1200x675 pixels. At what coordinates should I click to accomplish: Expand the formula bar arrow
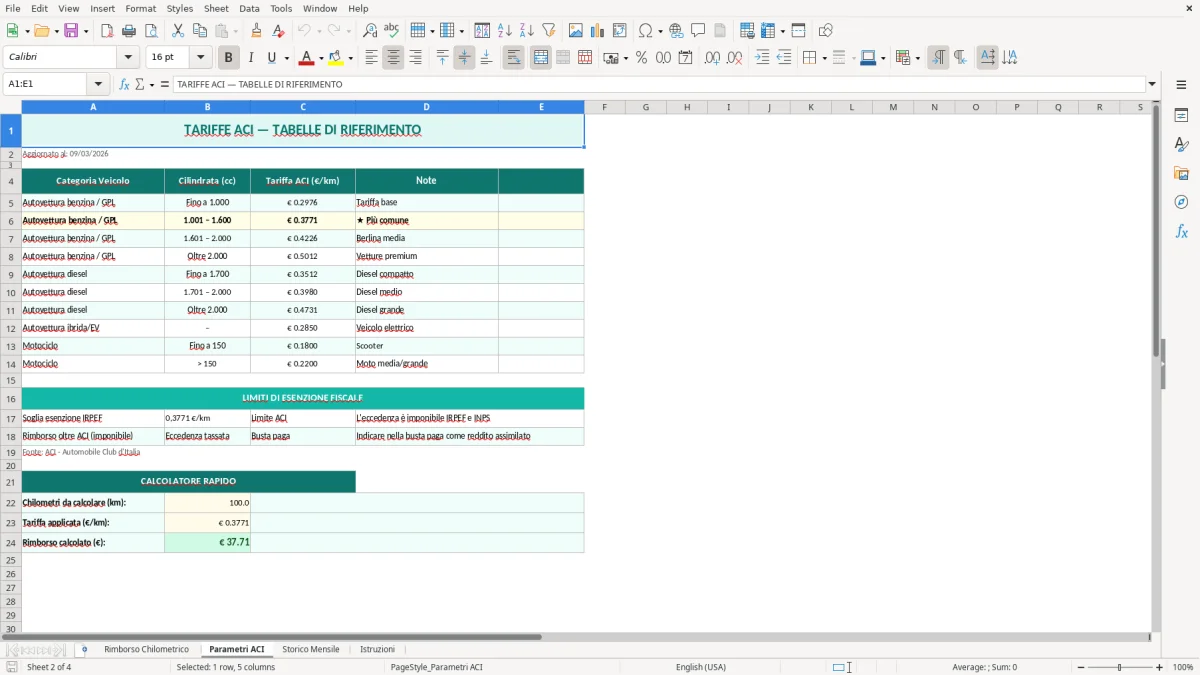coord(1152,84)
